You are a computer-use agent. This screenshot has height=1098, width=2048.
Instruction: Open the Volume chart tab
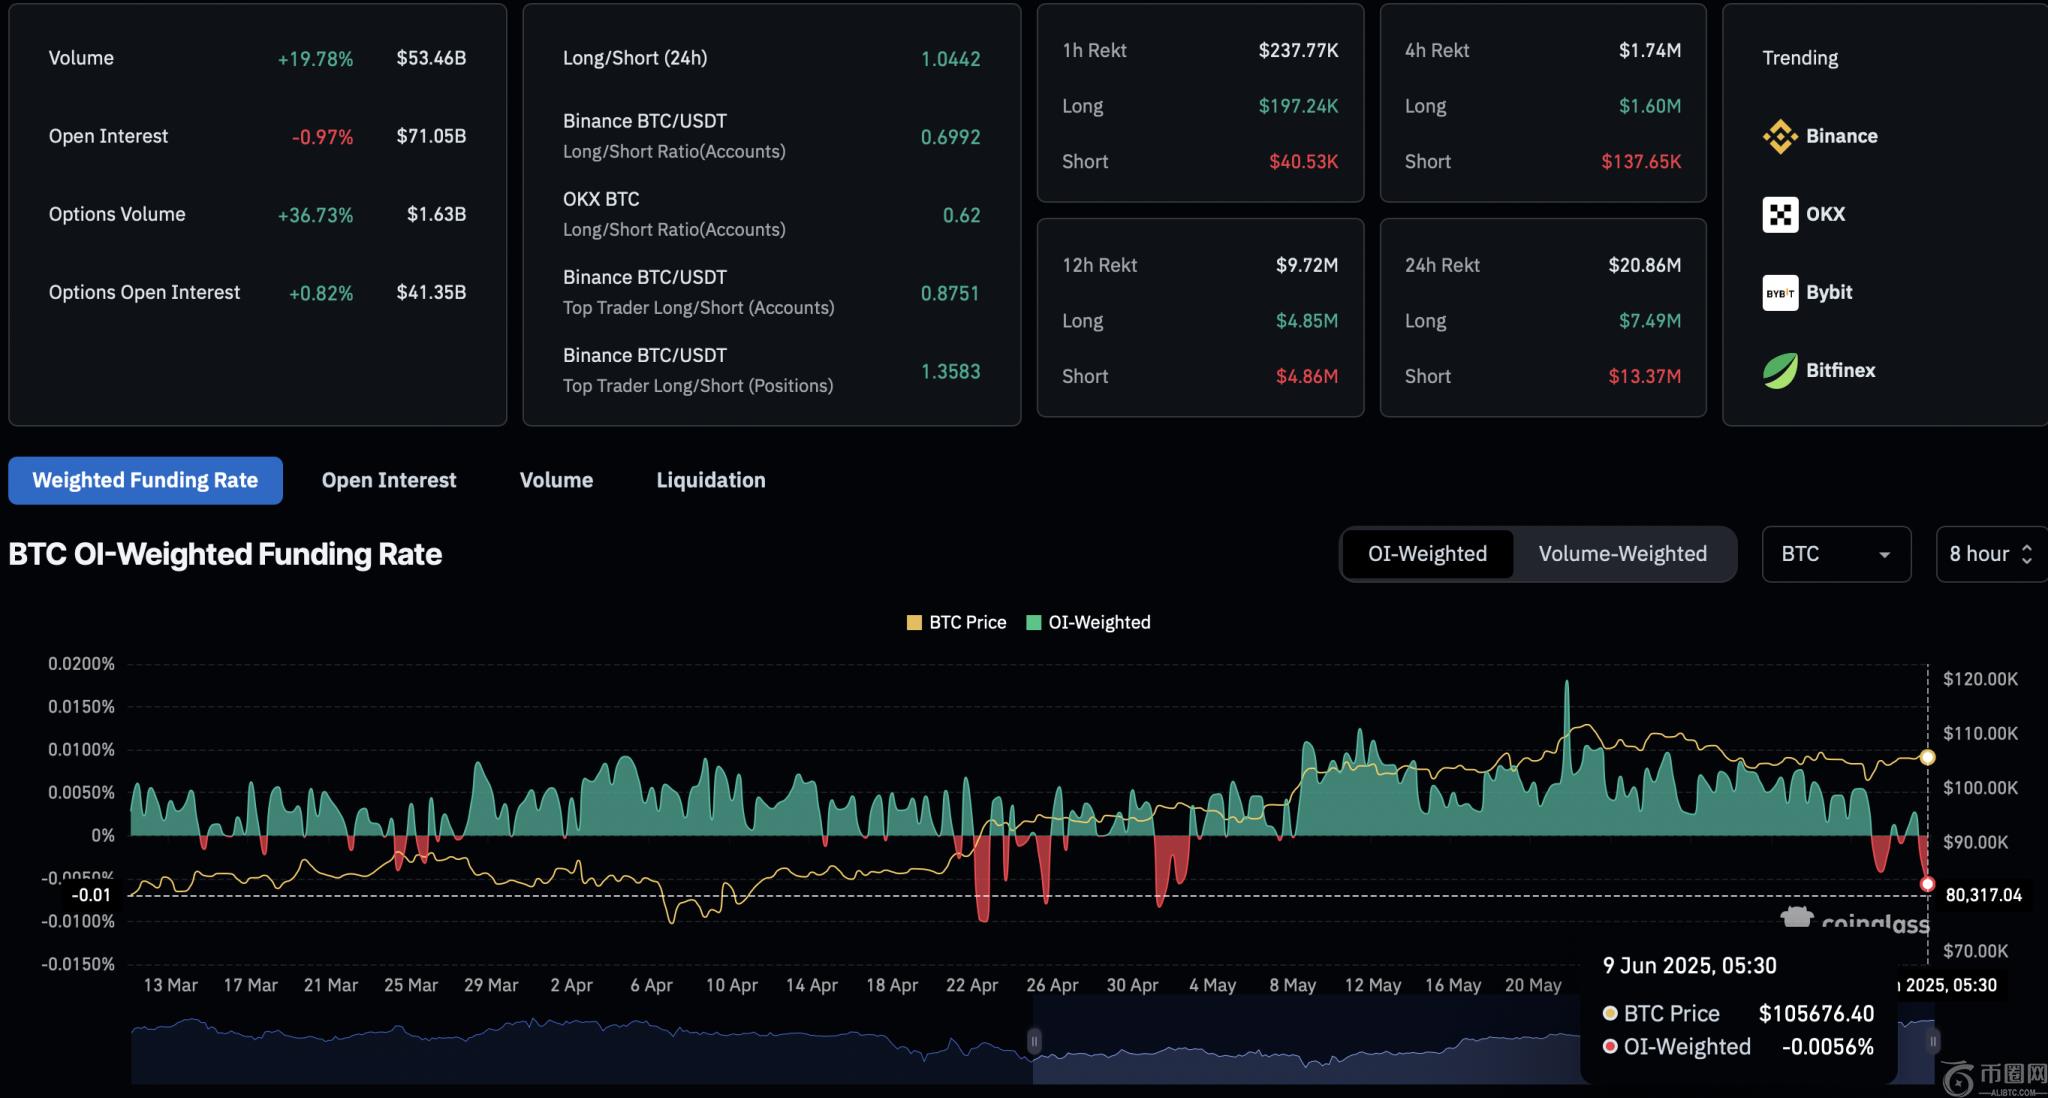point(556,480)
